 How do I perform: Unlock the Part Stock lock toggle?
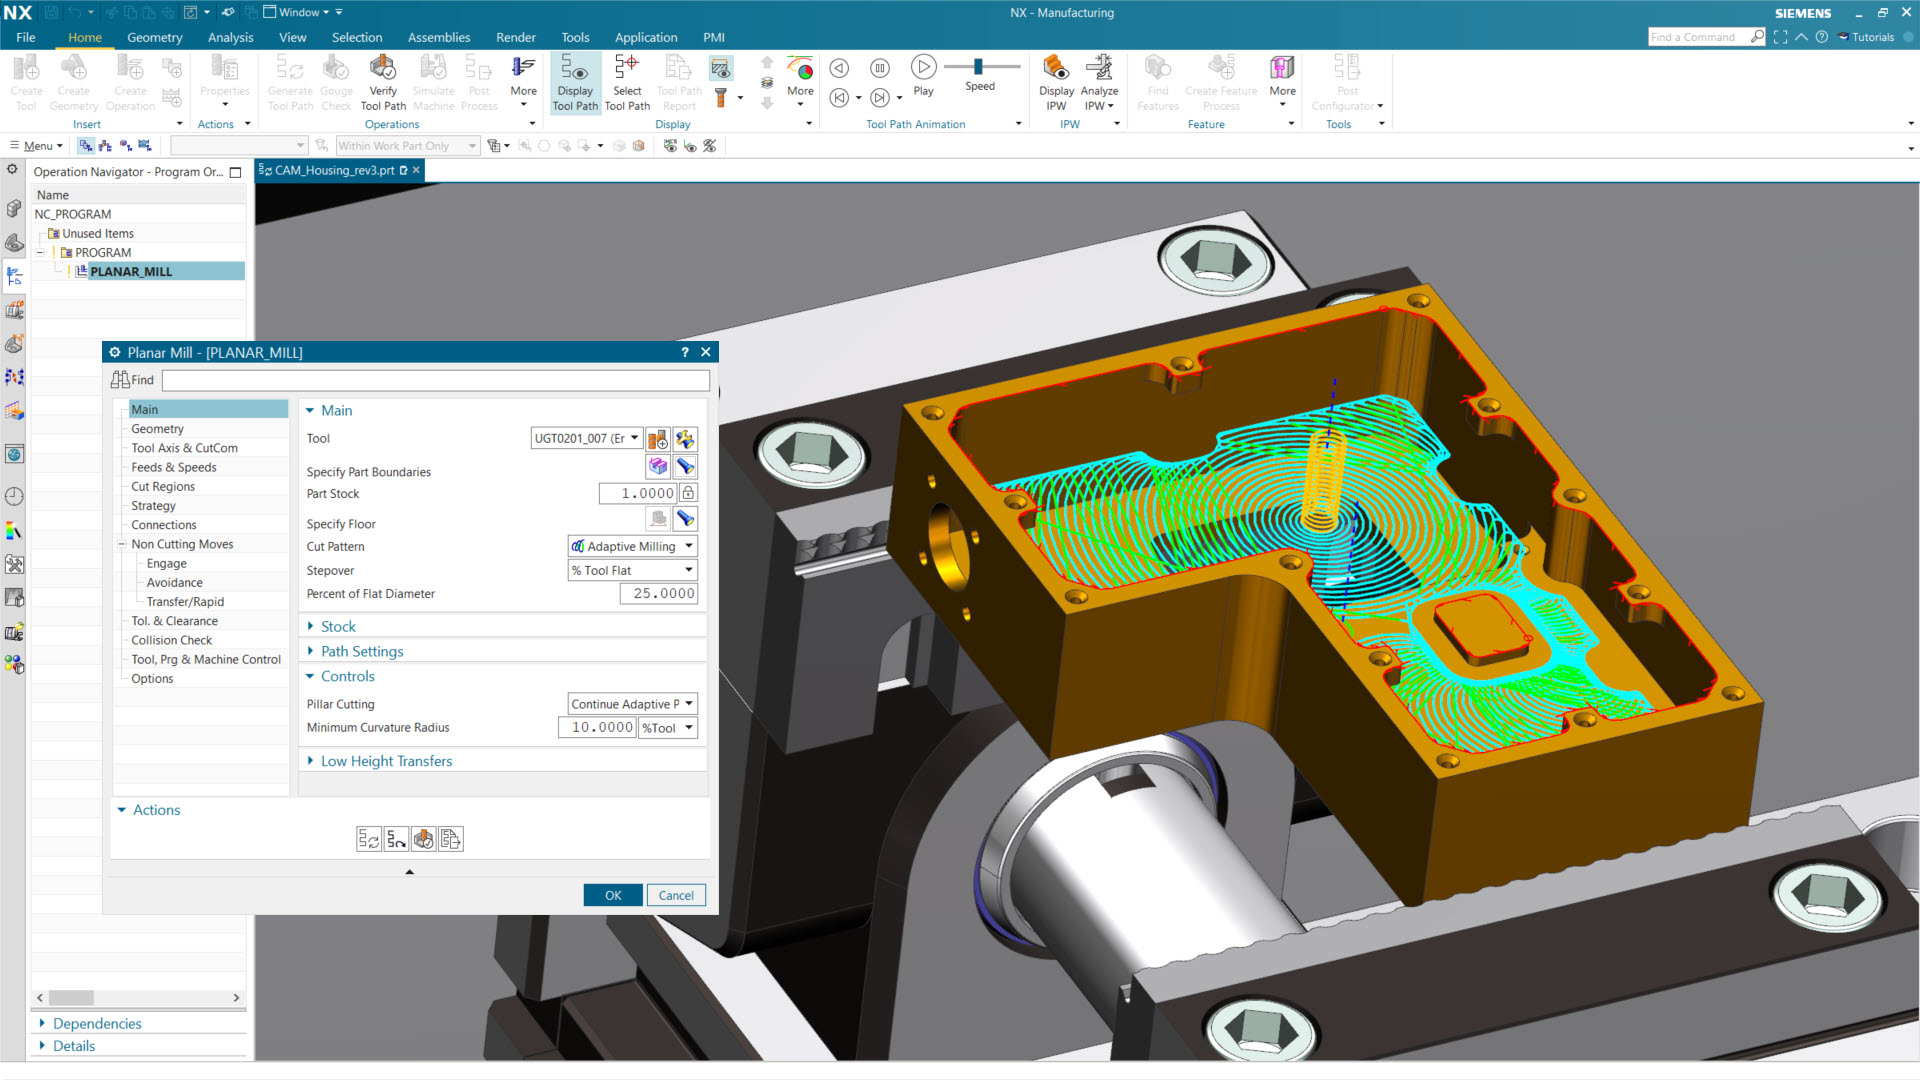point(688,493)
